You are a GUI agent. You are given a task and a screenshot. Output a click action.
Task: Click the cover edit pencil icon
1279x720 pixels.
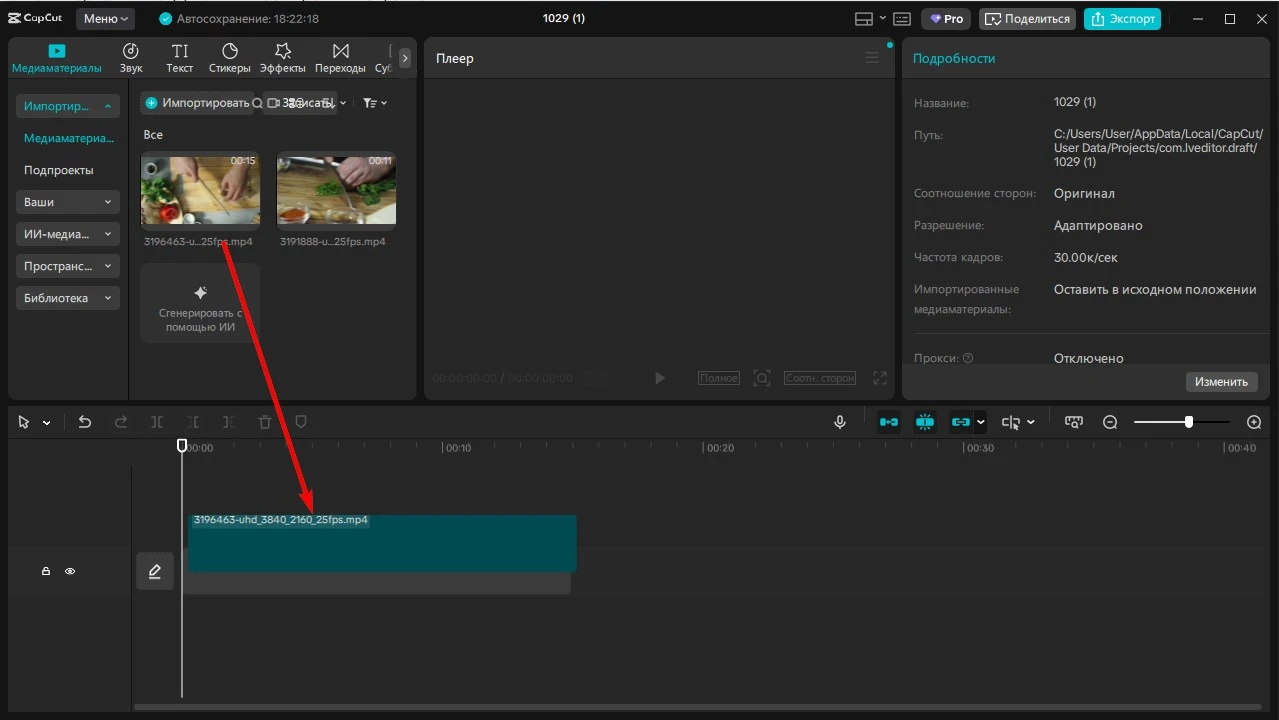pos(155,571)
